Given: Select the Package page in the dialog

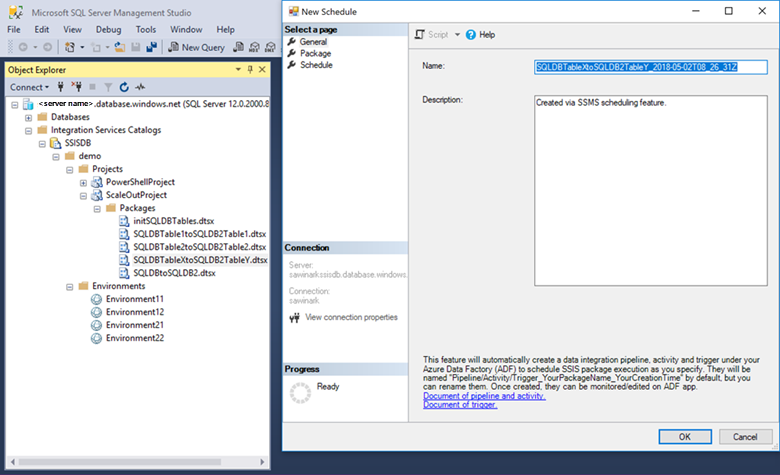Looking at the screenshot, I should [315, 53].
